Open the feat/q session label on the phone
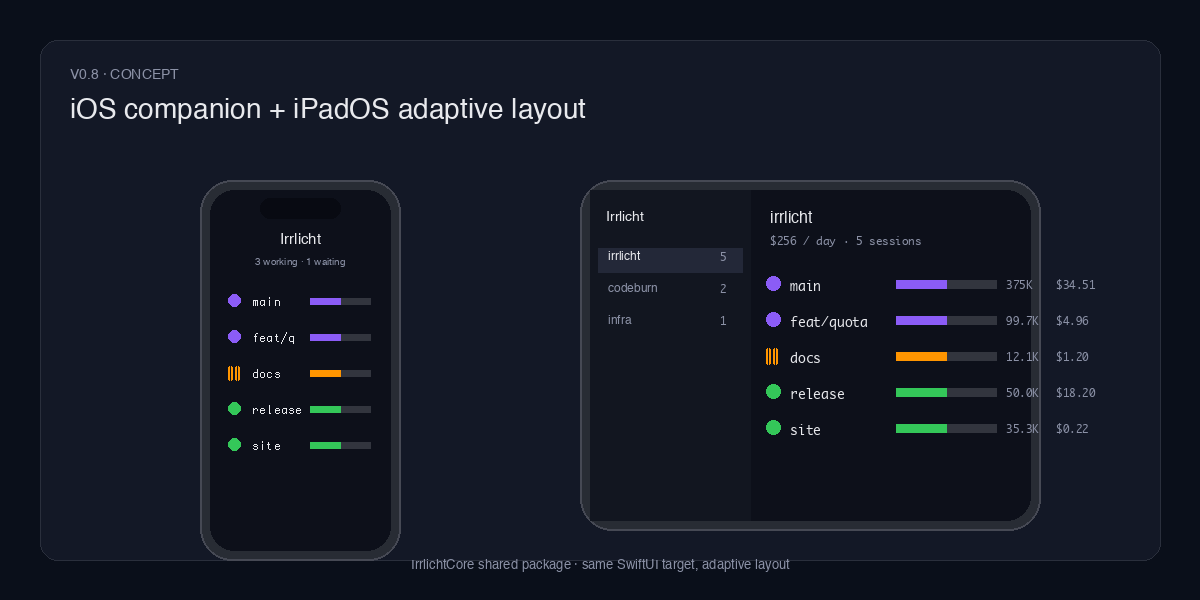 pyautogui.click(x=273, y=338)
